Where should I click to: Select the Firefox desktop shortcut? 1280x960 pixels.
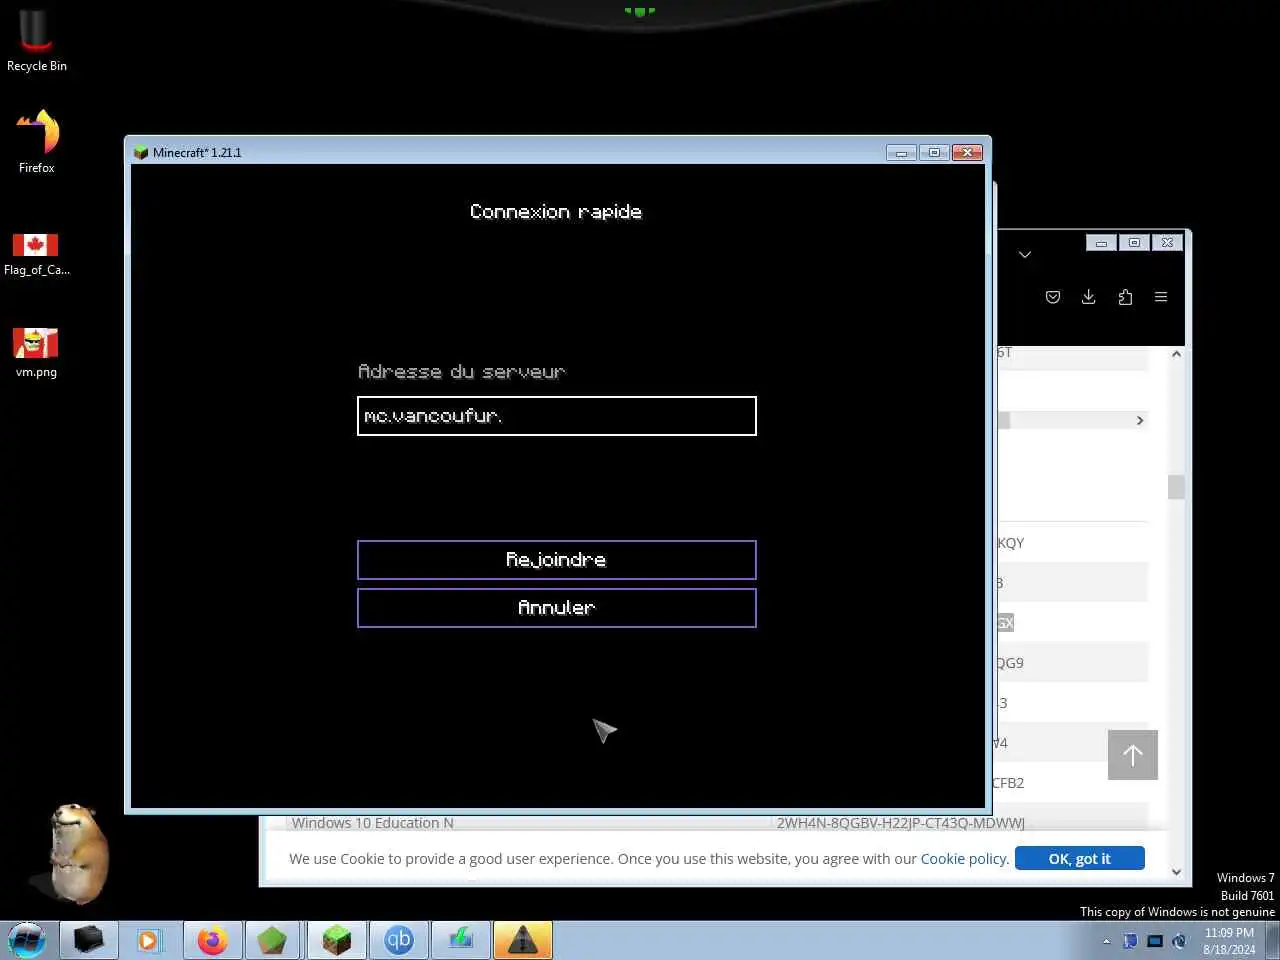tap(37, 141)
